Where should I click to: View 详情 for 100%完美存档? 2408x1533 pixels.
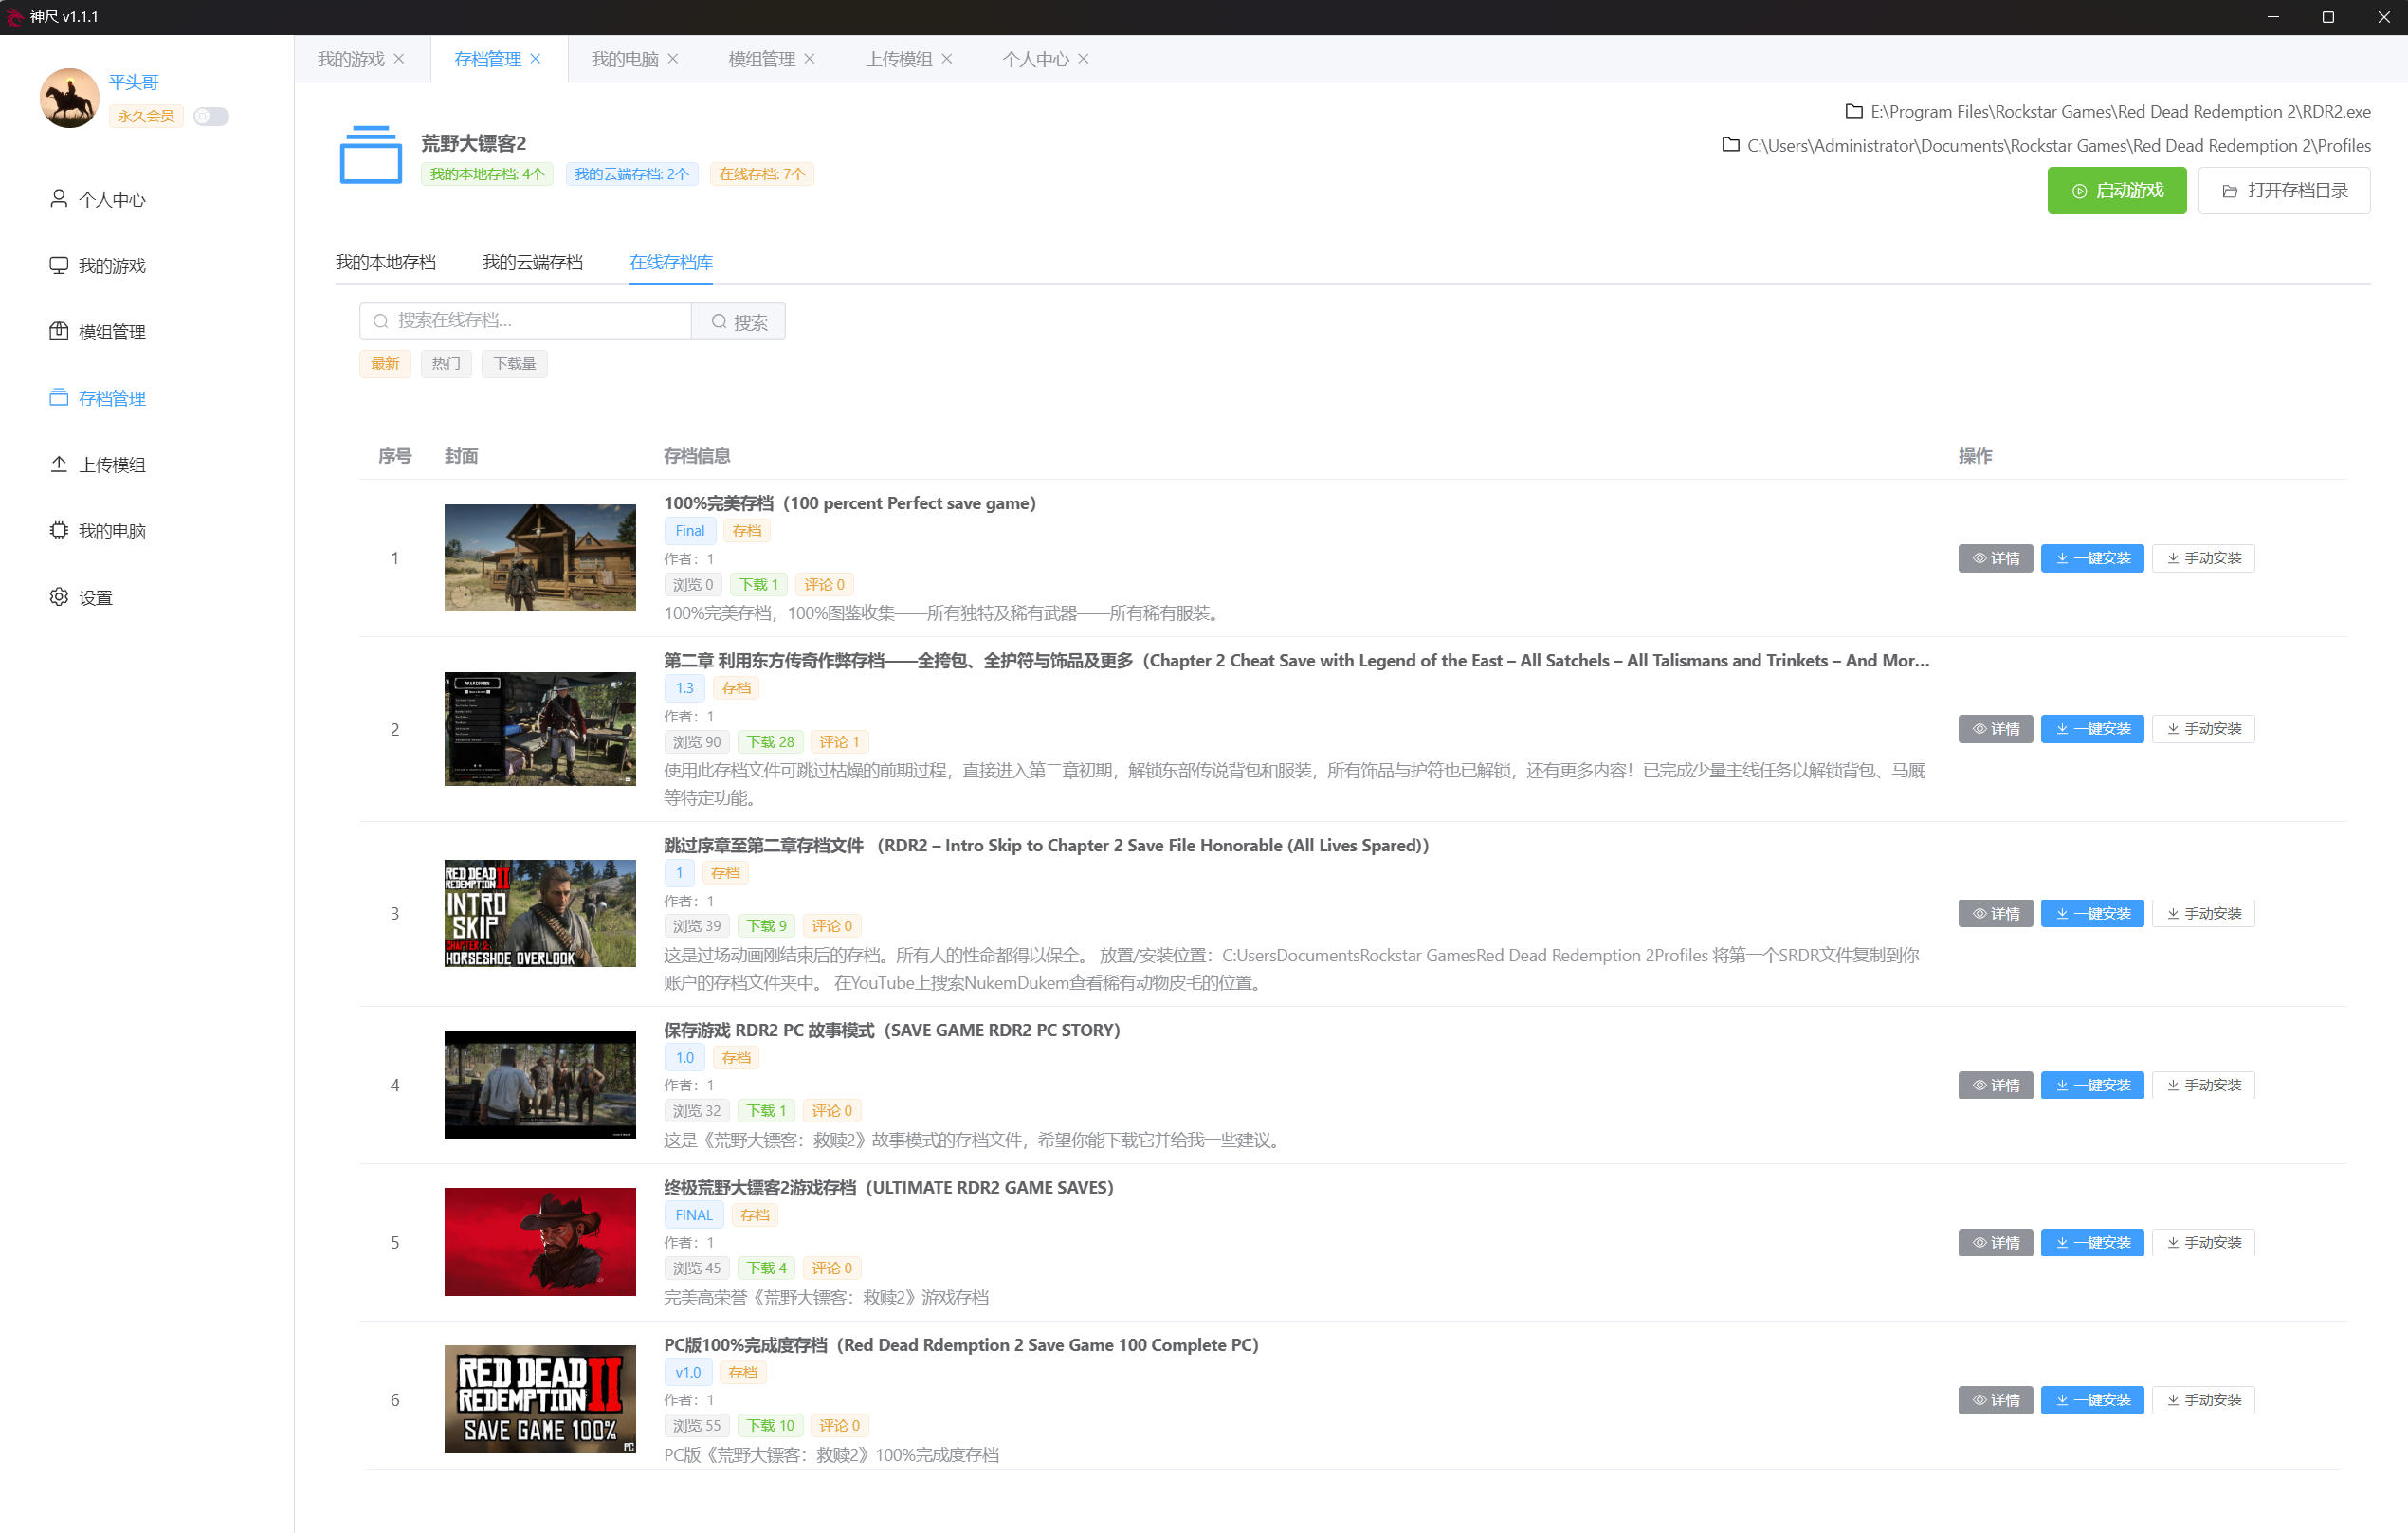coord(1996,558)
